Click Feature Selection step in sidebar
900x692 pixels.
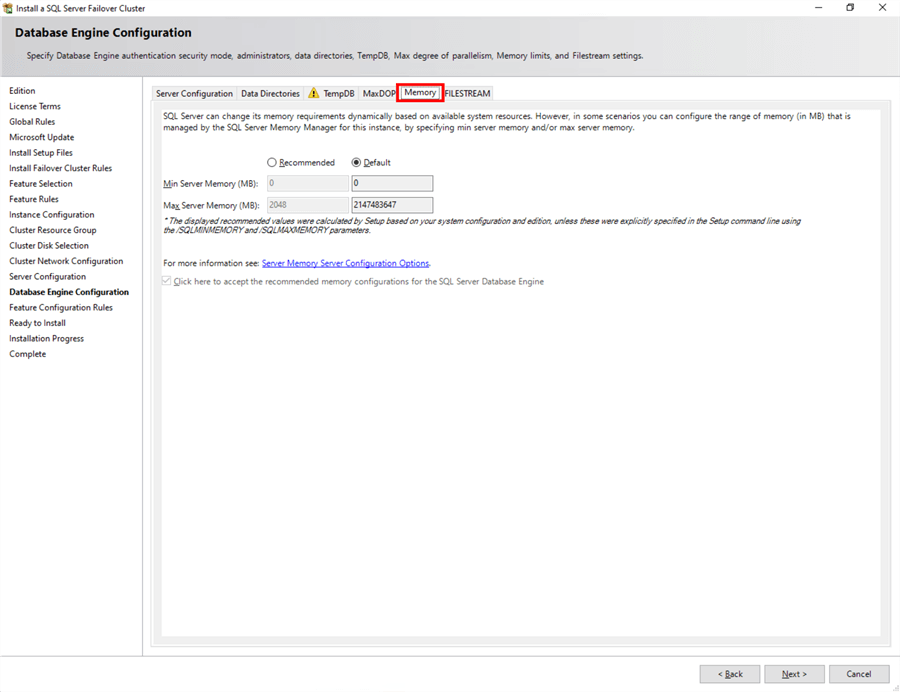click(41, 184)
